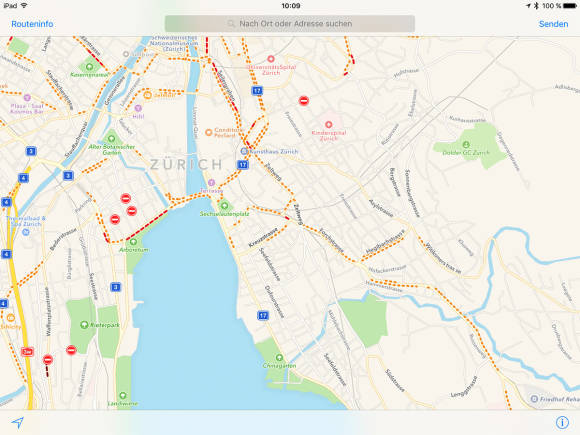Select the Alter Botanischer Garten marker
580x435 pixels.
(x=111, y=139)
